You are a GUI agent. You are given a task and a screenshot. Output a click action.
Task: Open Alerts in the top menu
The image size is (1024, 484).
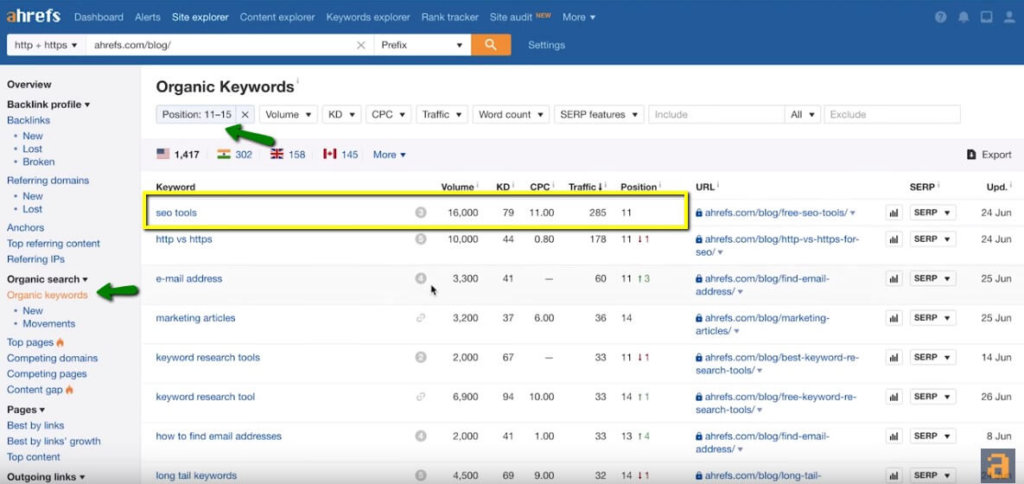pos(148,18)
